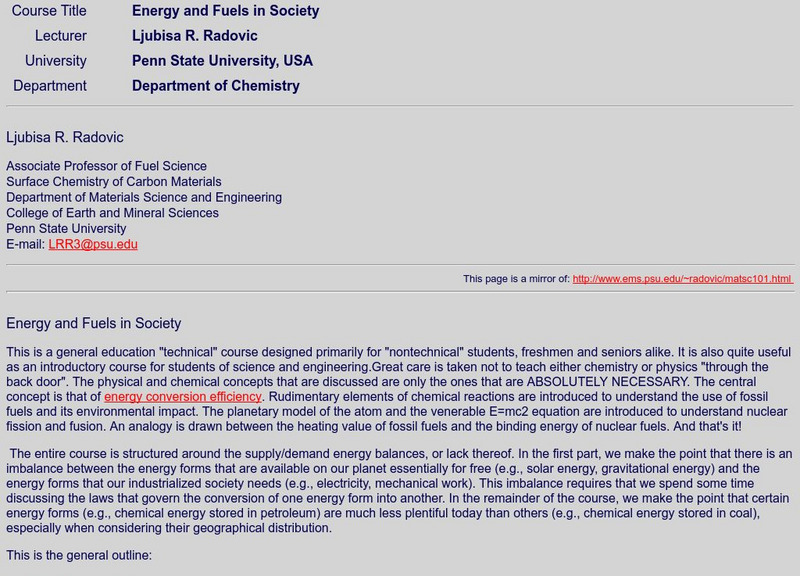Select 'Surface Chemistry of Carbon Materials' line
800x576 pixels.
pos(114,182)
